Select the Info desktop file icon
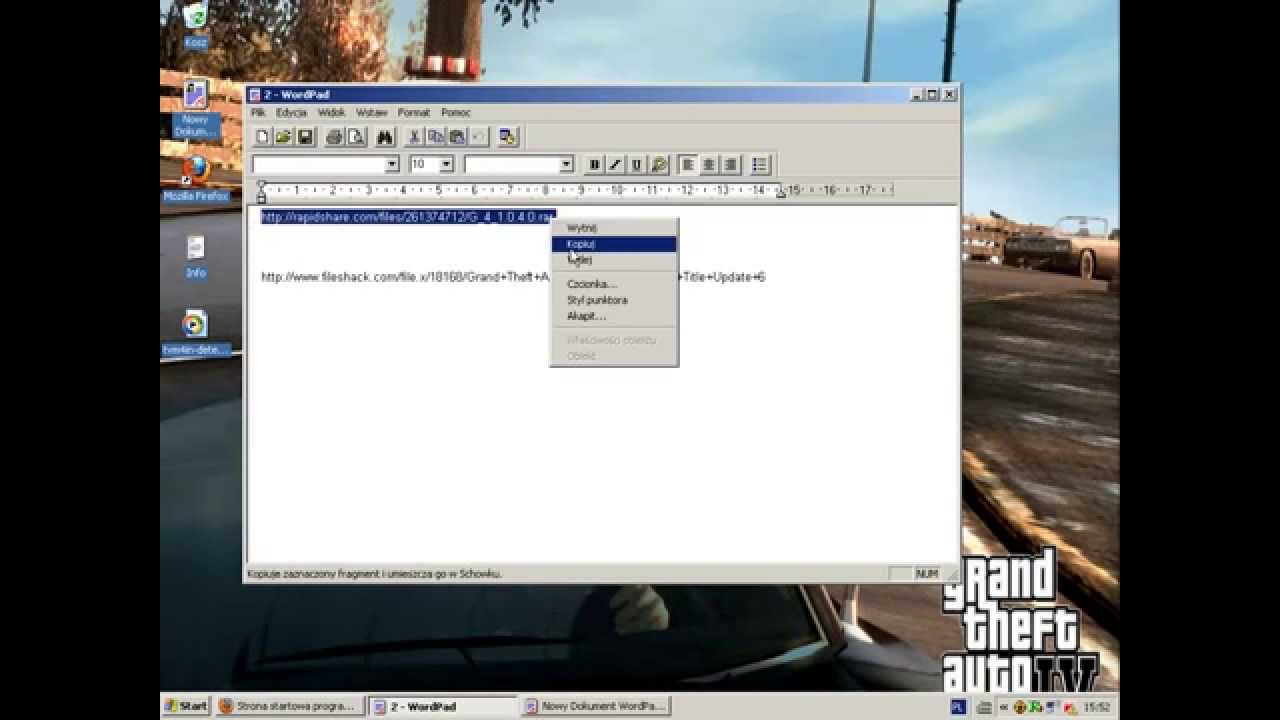This screenshot has width=1280, height=720. (196, 257)
